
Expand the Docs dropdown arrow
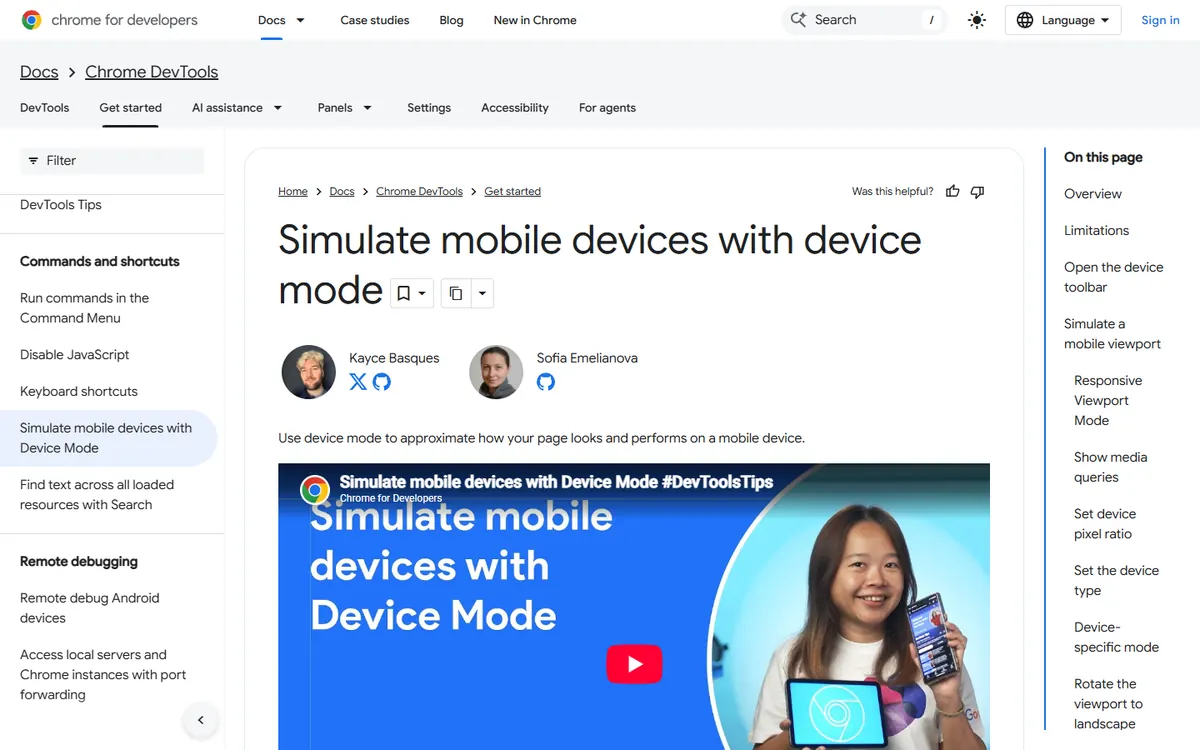300,20
